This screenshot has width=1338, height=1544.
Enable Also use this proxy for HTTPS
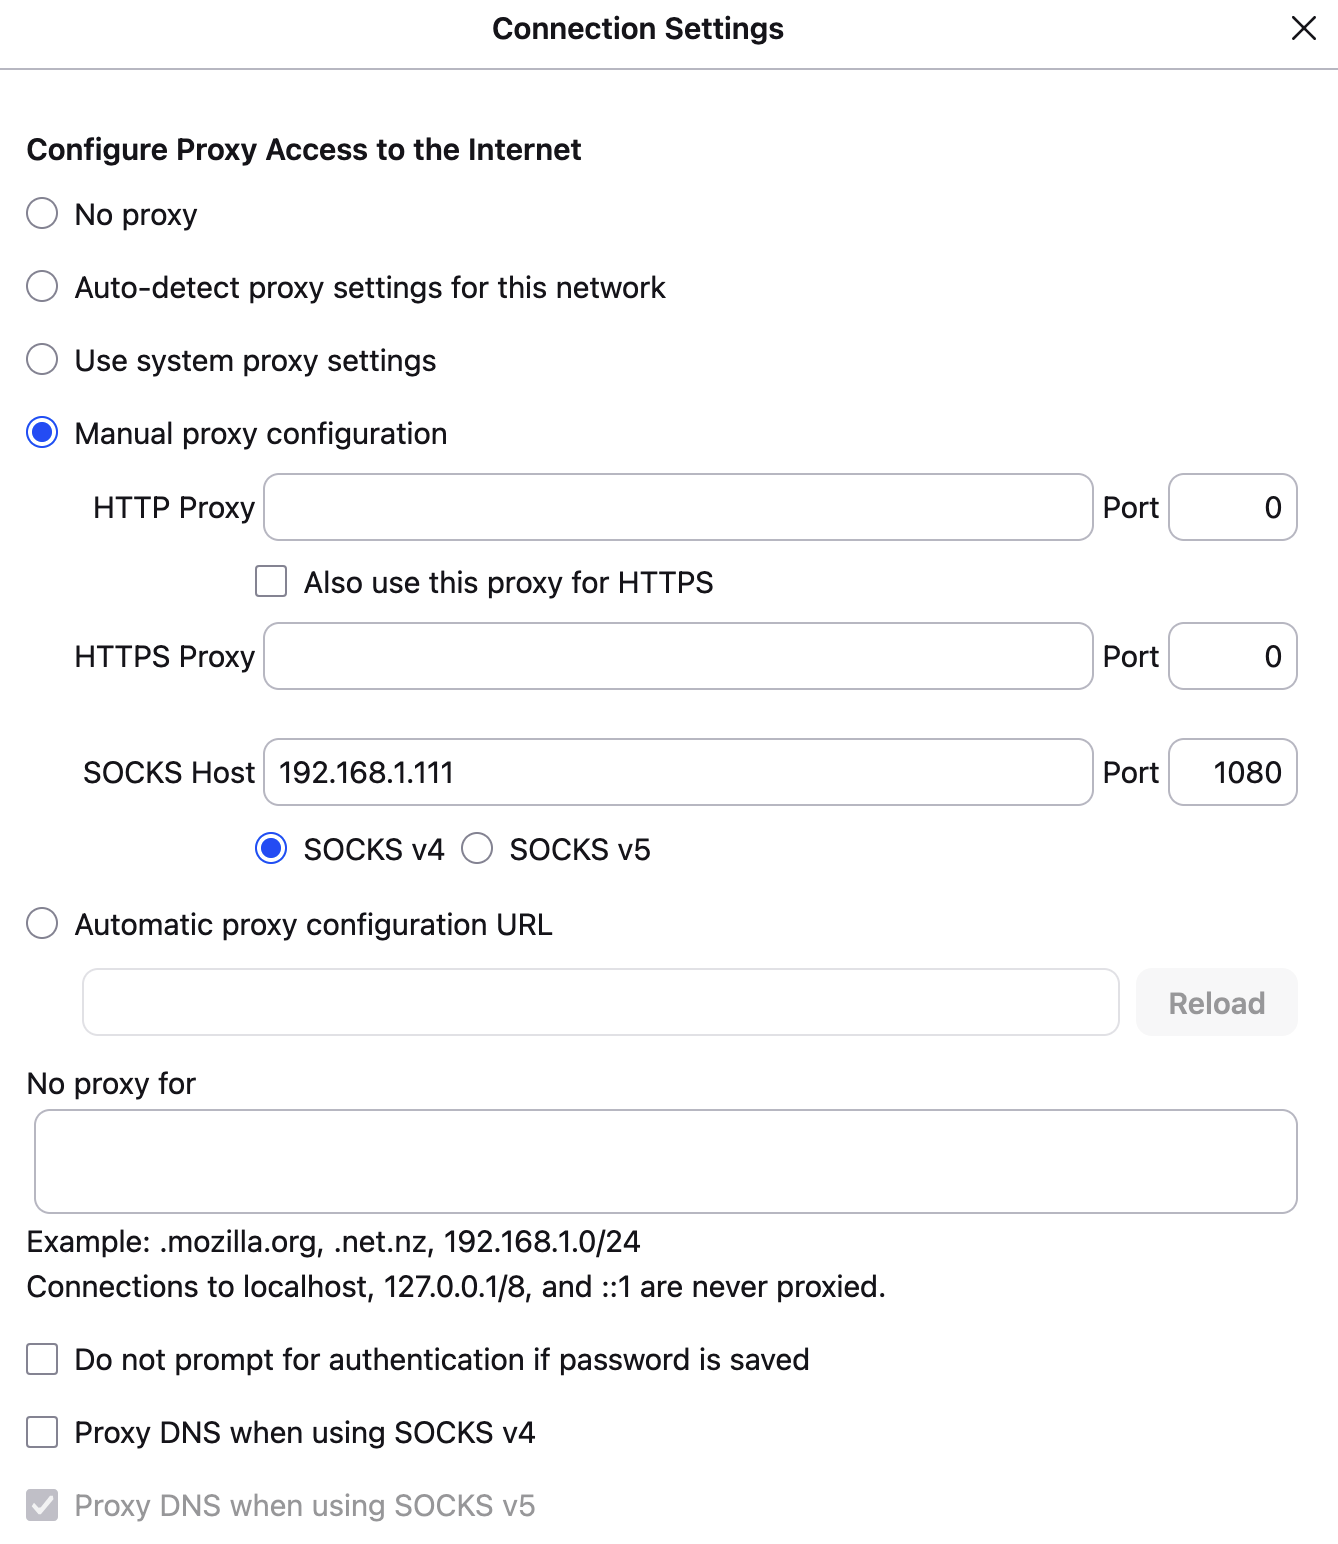pos(271,582)
